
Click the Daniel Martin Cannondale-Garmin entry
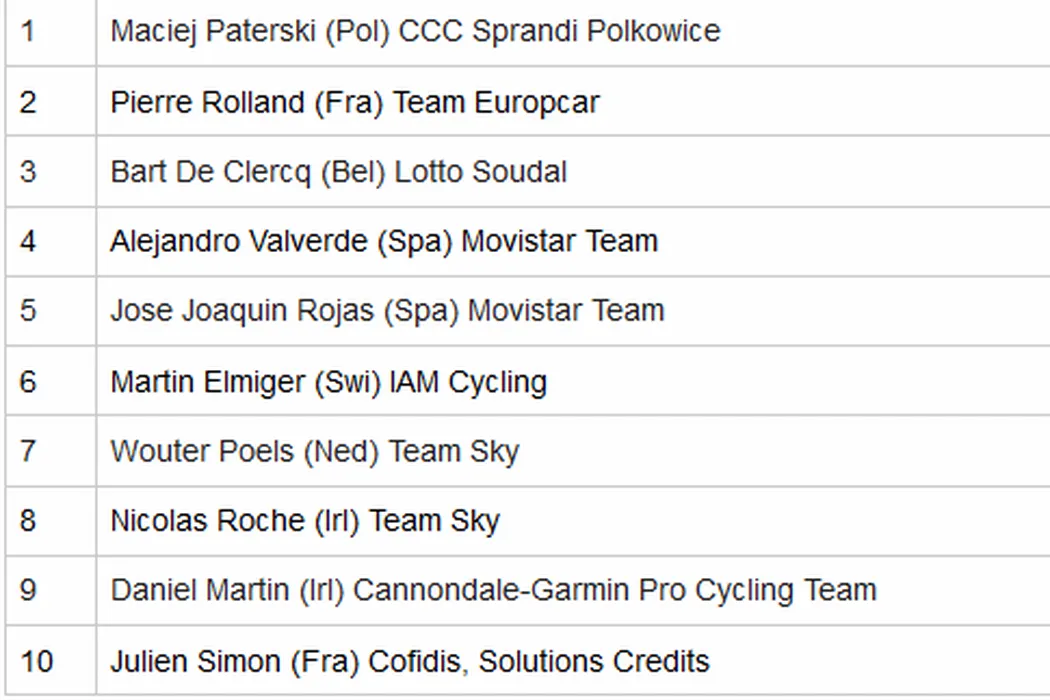point(493,590)
